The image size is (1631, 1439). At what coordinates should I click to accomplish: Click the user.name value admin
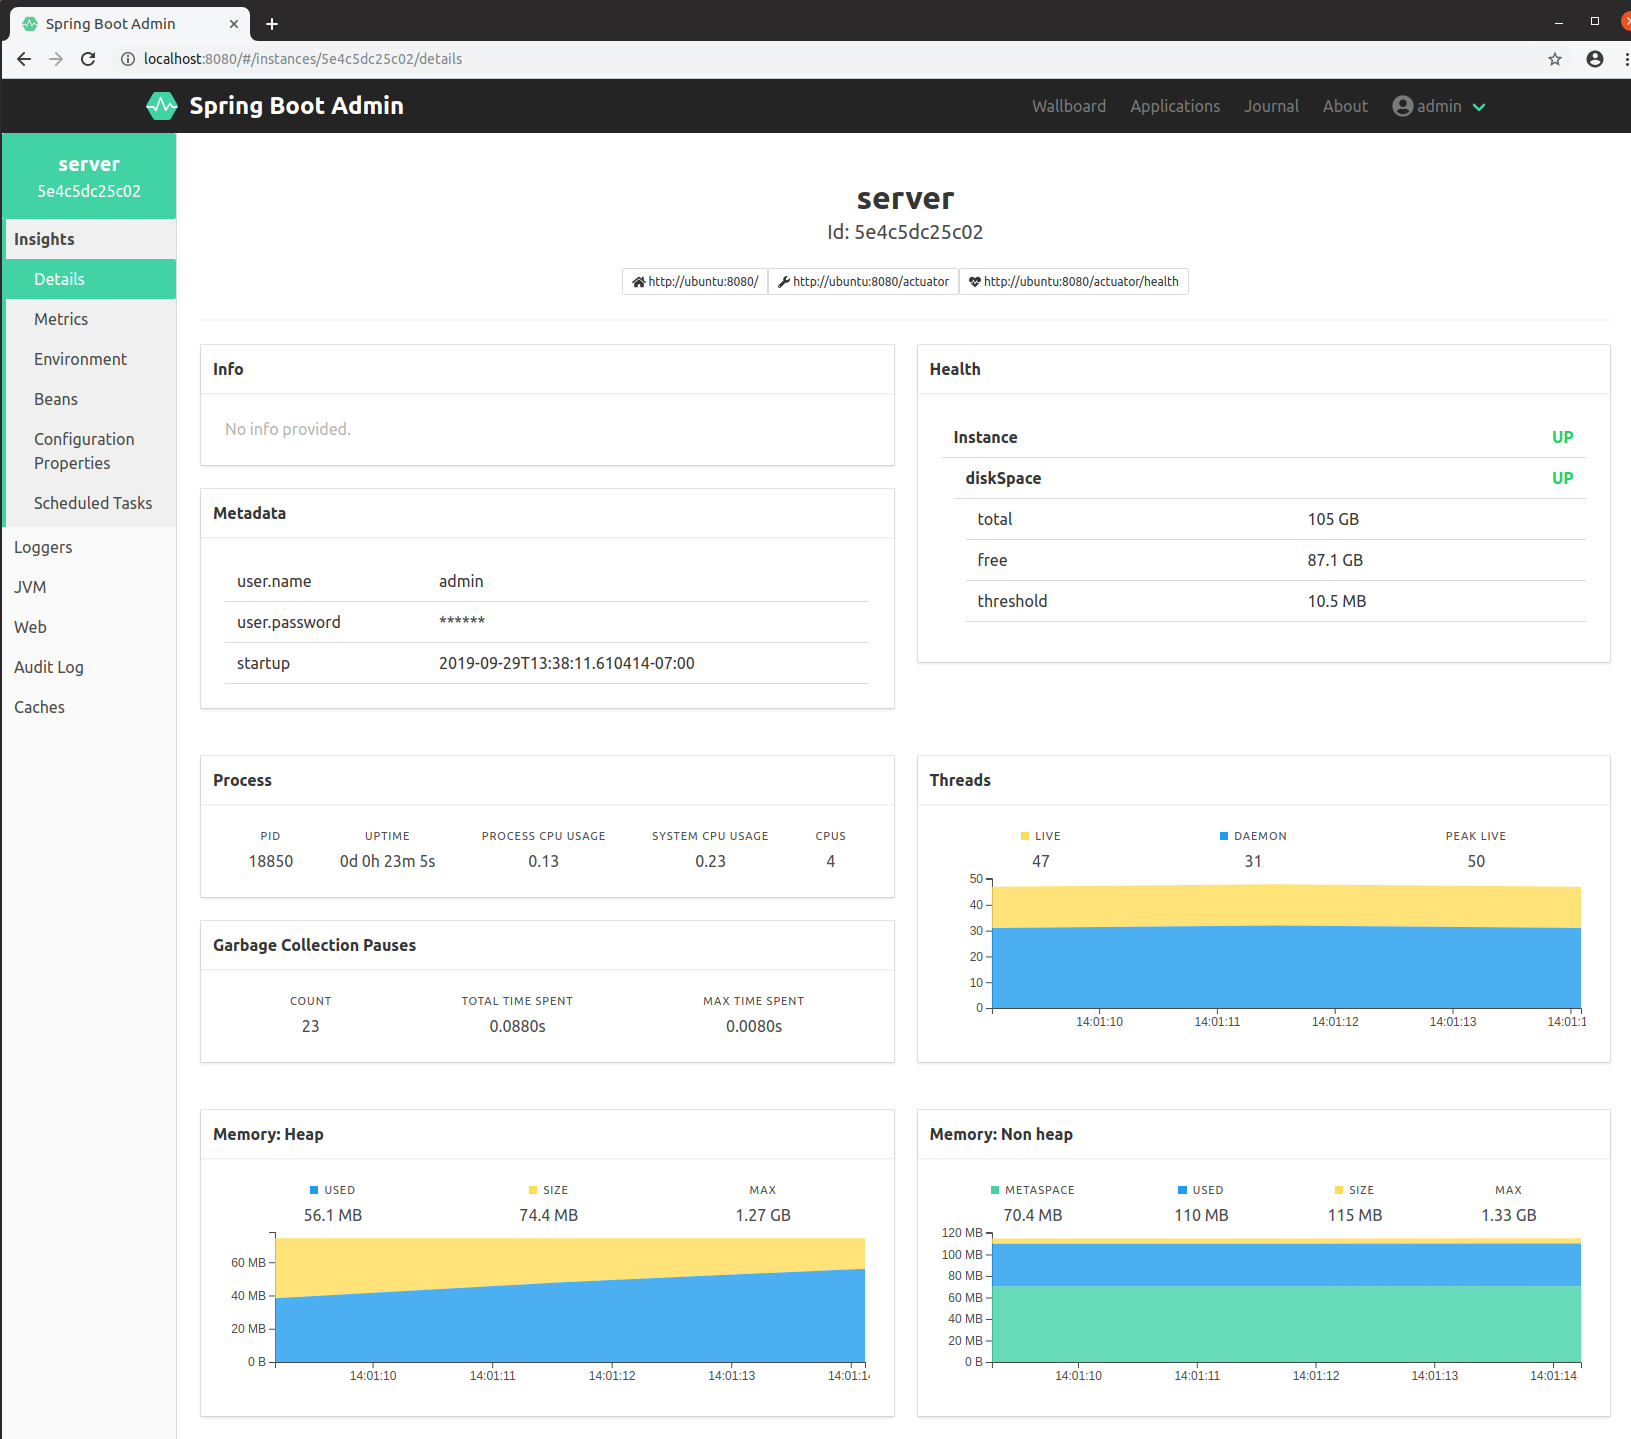pyautogui.click(x=461, y=581)
